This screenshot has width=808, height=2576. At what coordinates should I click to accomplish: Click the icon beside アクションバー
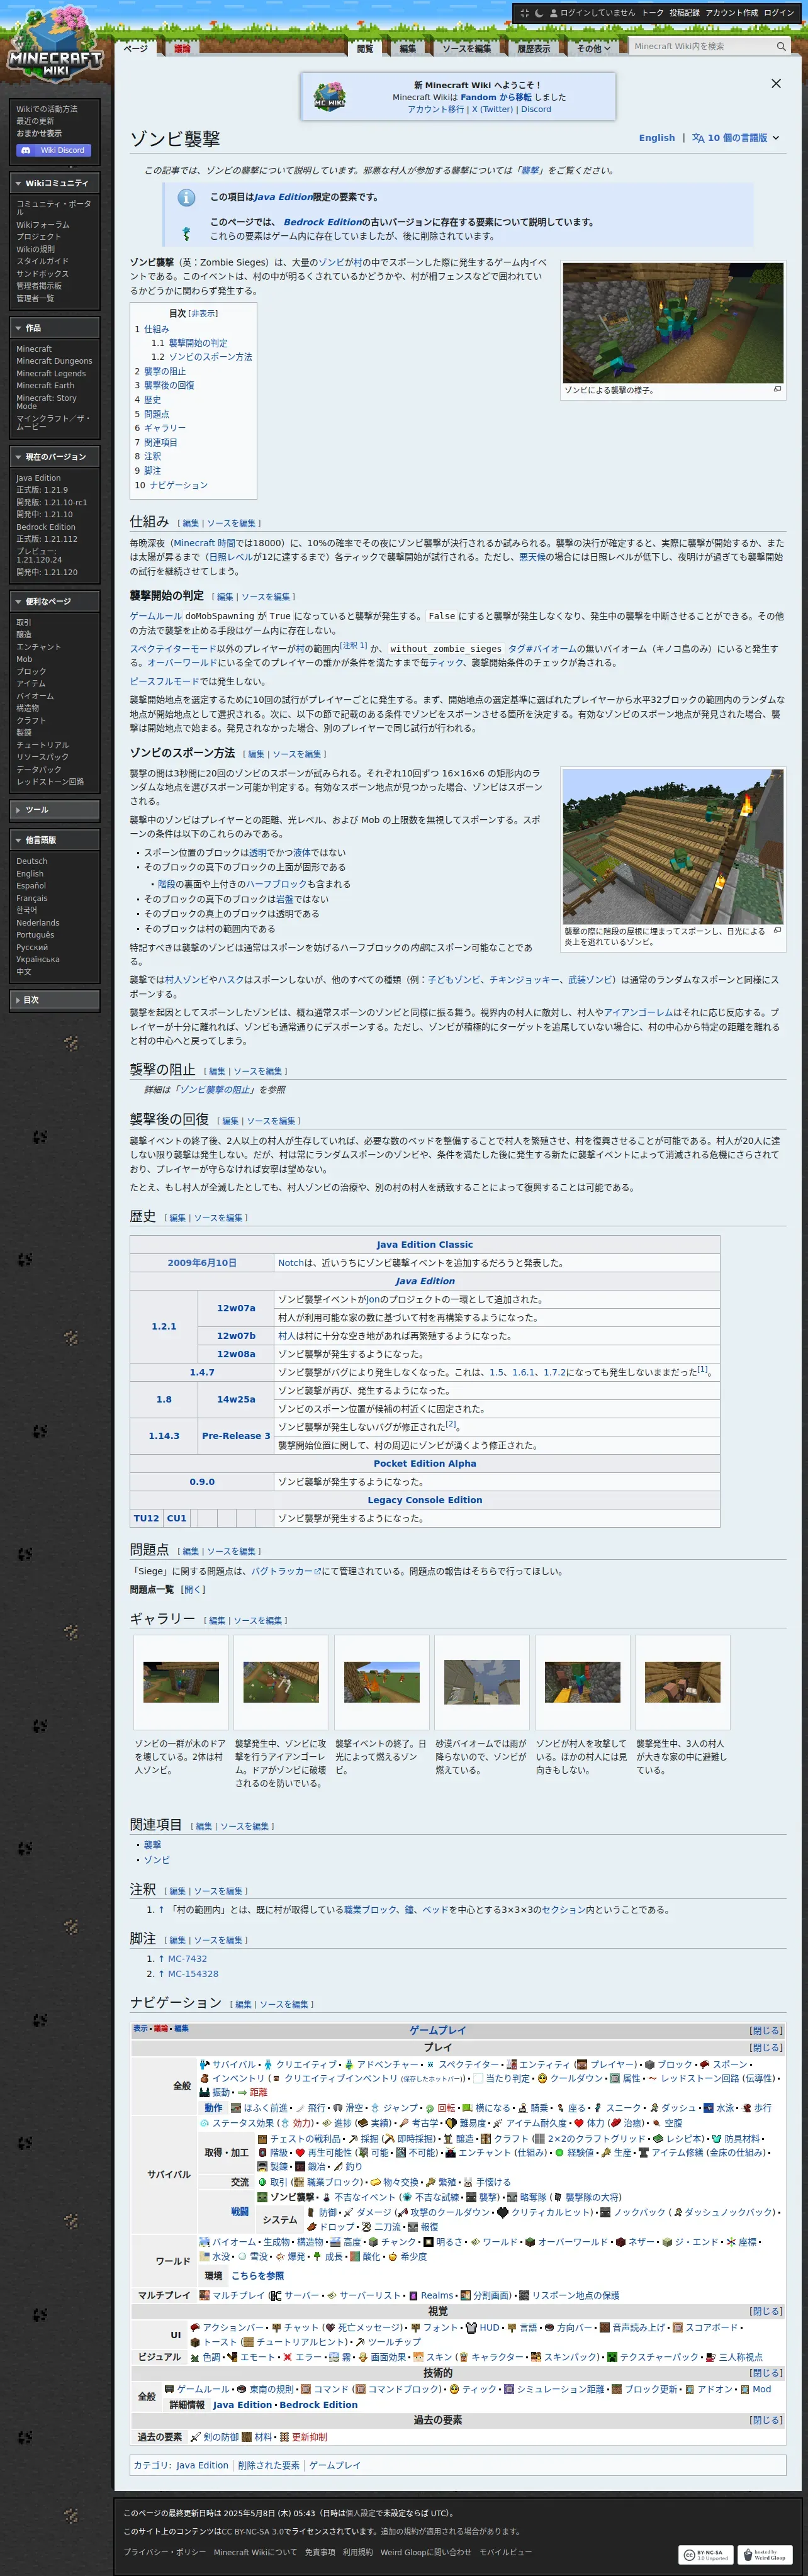point(195,2327)
